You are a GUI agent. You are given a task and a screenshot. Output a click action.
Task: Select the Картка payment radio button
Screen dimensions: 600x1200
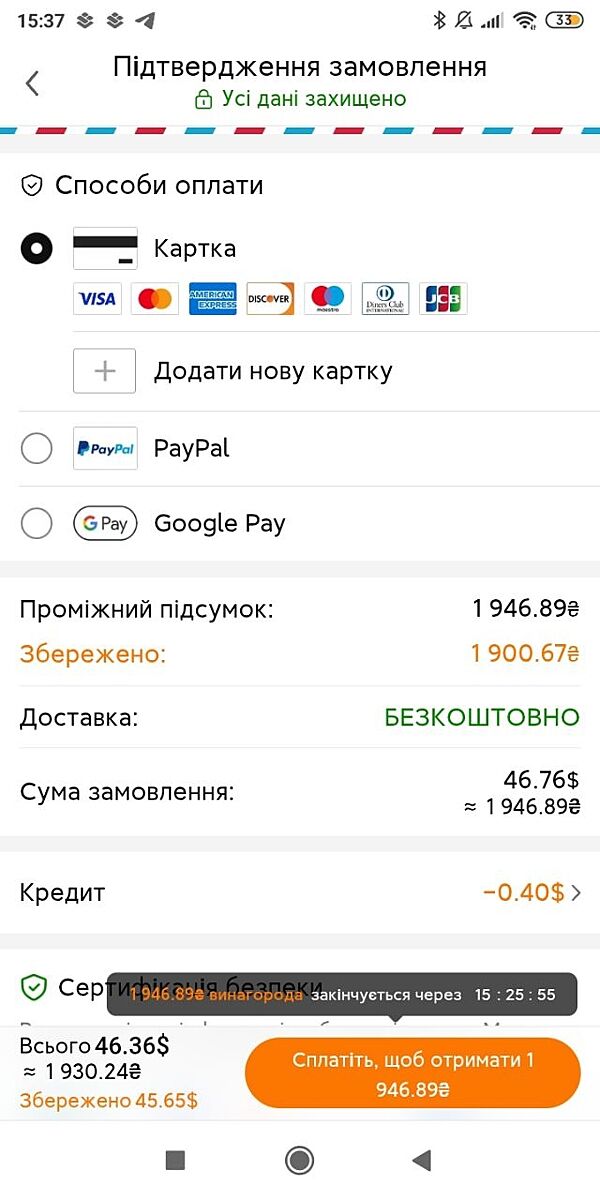pos(37,248)
